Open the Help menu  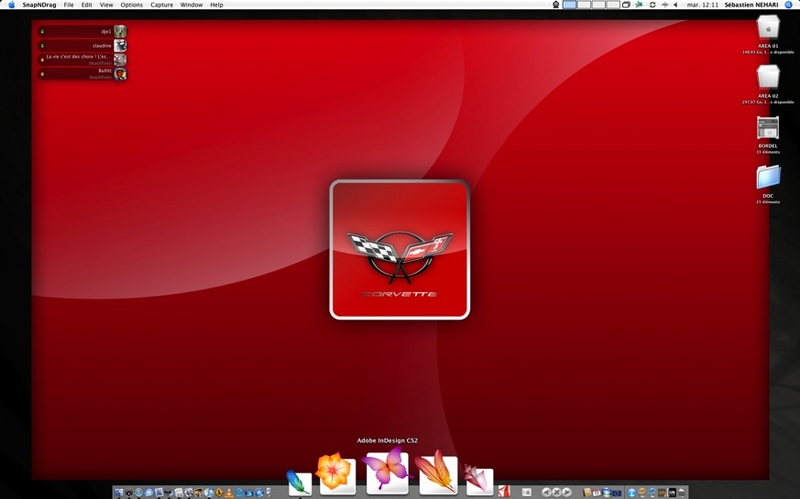click(x=216, y=5)
